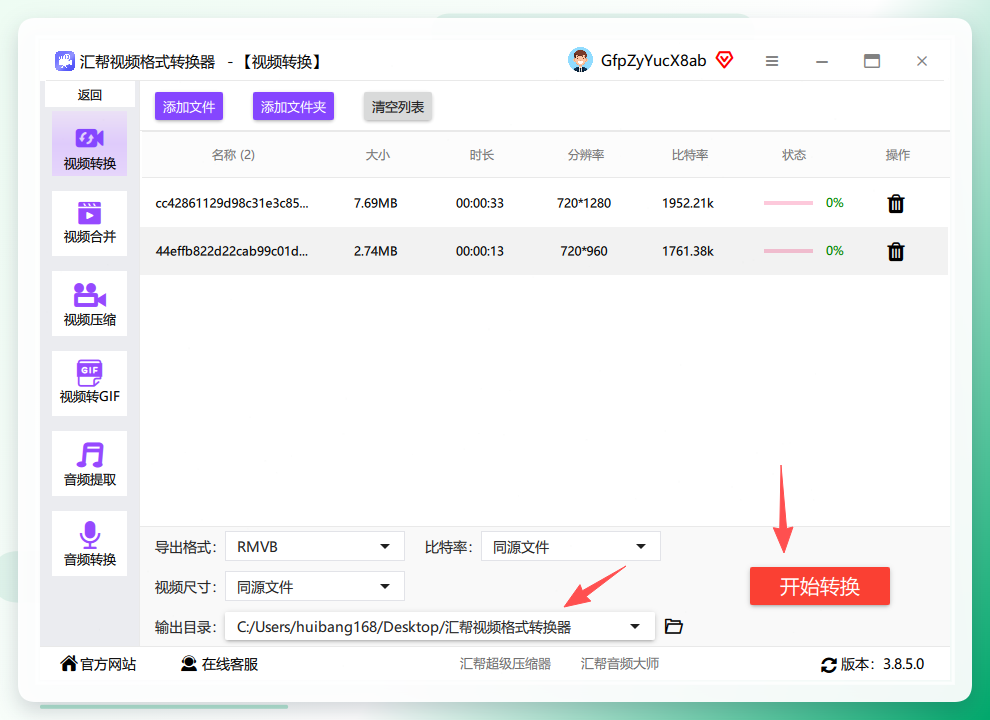Open the 音频提取 sidebar tool
The height and width of the screenshot is (720, 990).
[89, 464]
